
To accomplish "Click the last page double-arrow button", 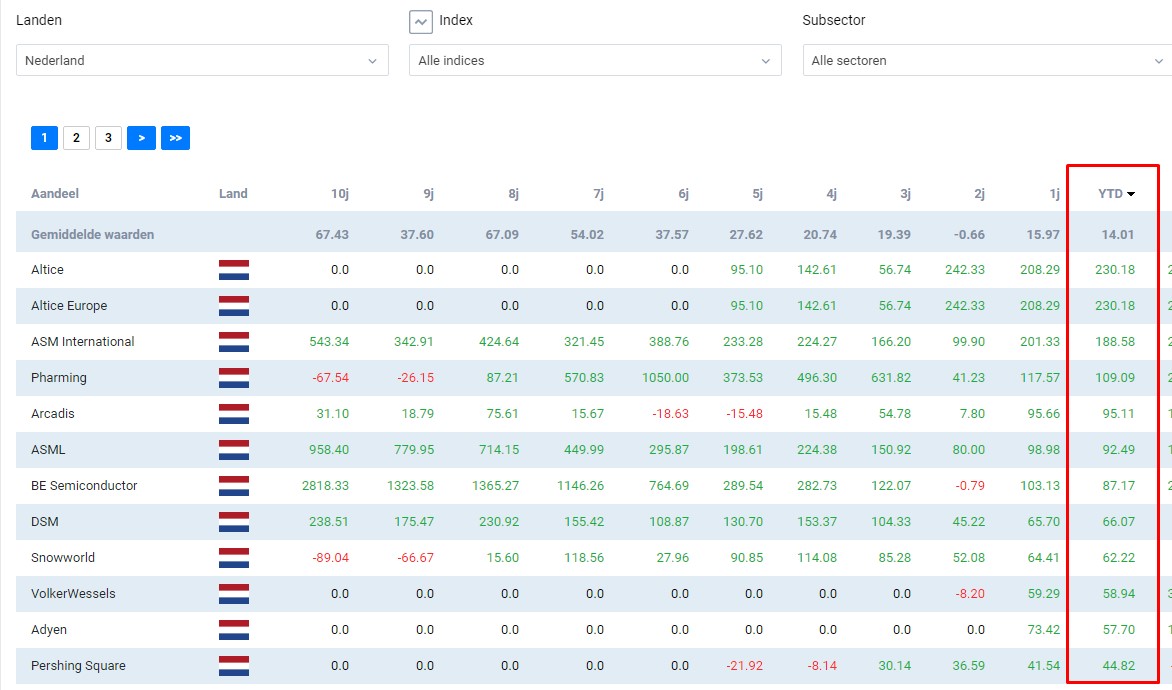I will [176, 138].
